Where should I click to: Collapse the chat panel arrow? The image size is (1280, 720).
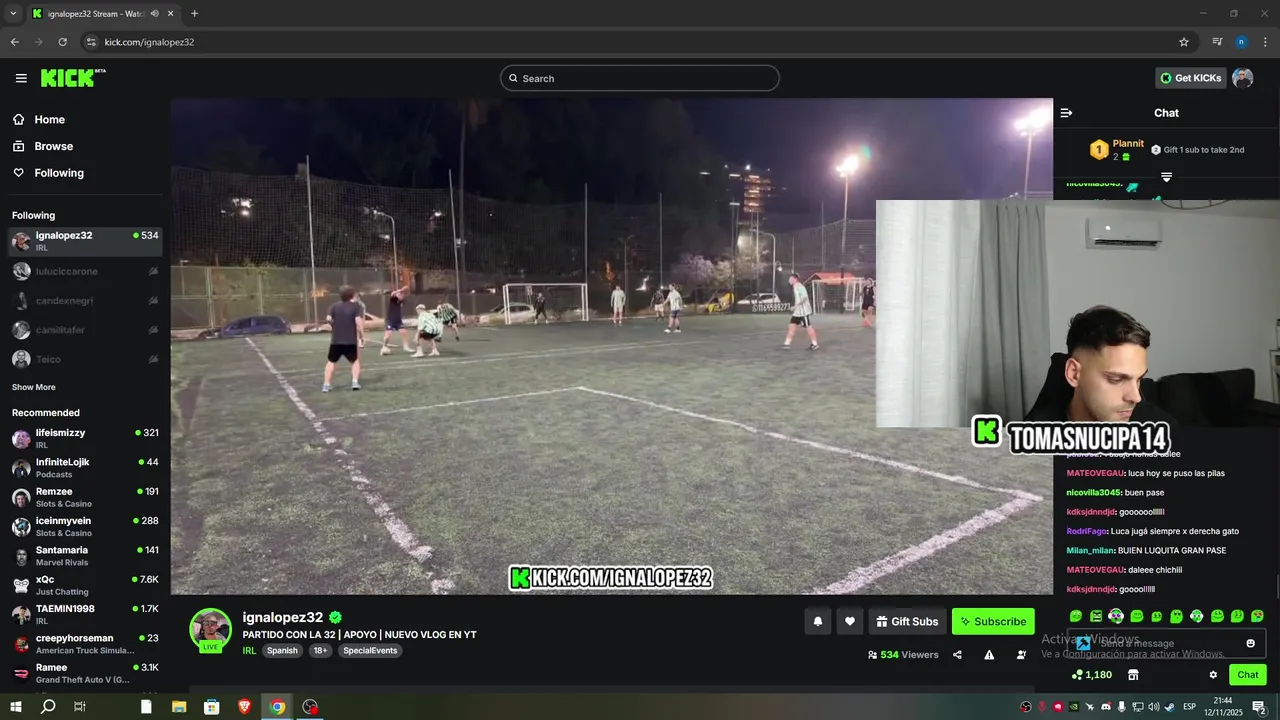click(x=1066, y=113)
